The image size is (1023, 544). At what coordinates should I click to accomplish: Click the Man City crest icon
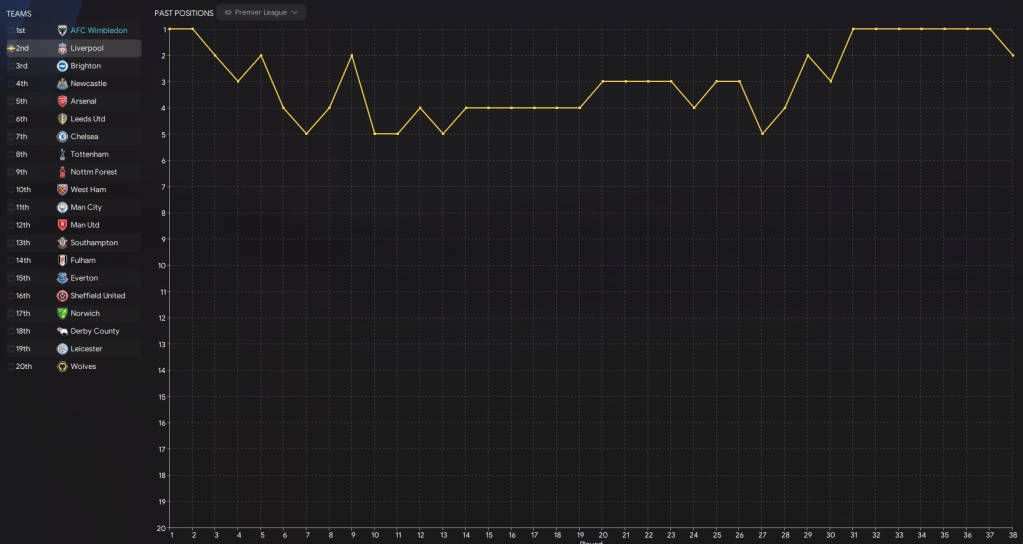62,207
